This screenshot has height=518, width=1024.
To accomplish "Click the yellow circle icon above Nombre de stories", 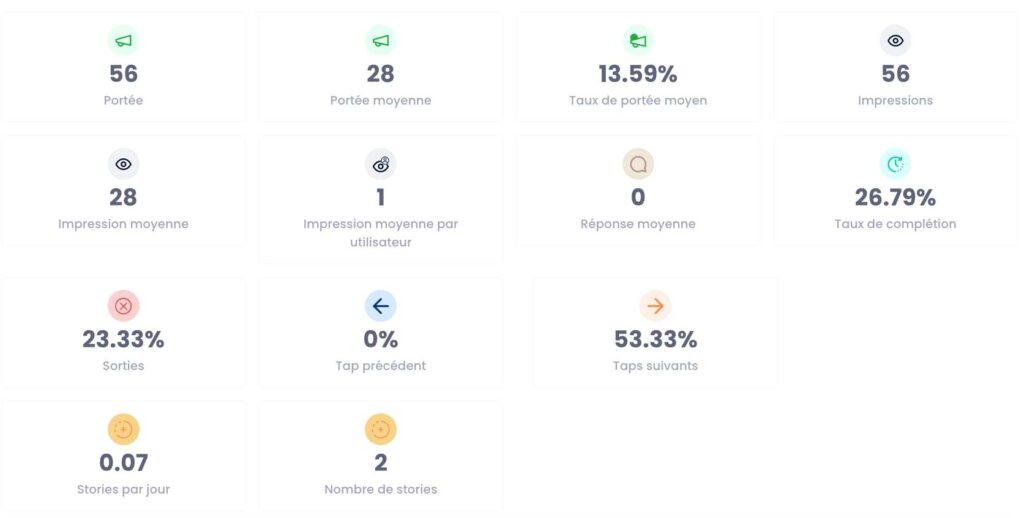I will pyautogui.click(x=381, y=429).
